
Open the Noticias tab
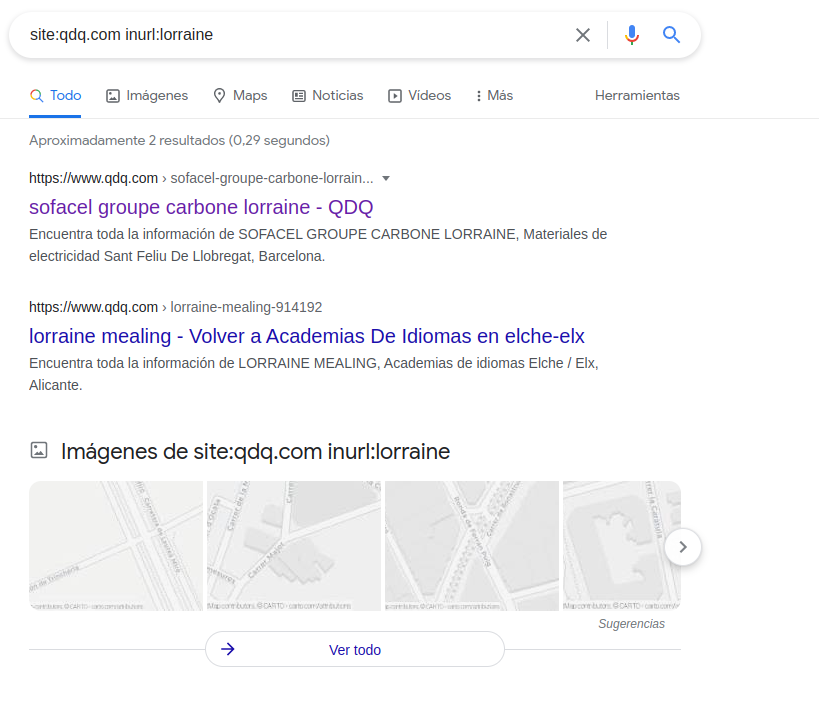click(327, 96)
